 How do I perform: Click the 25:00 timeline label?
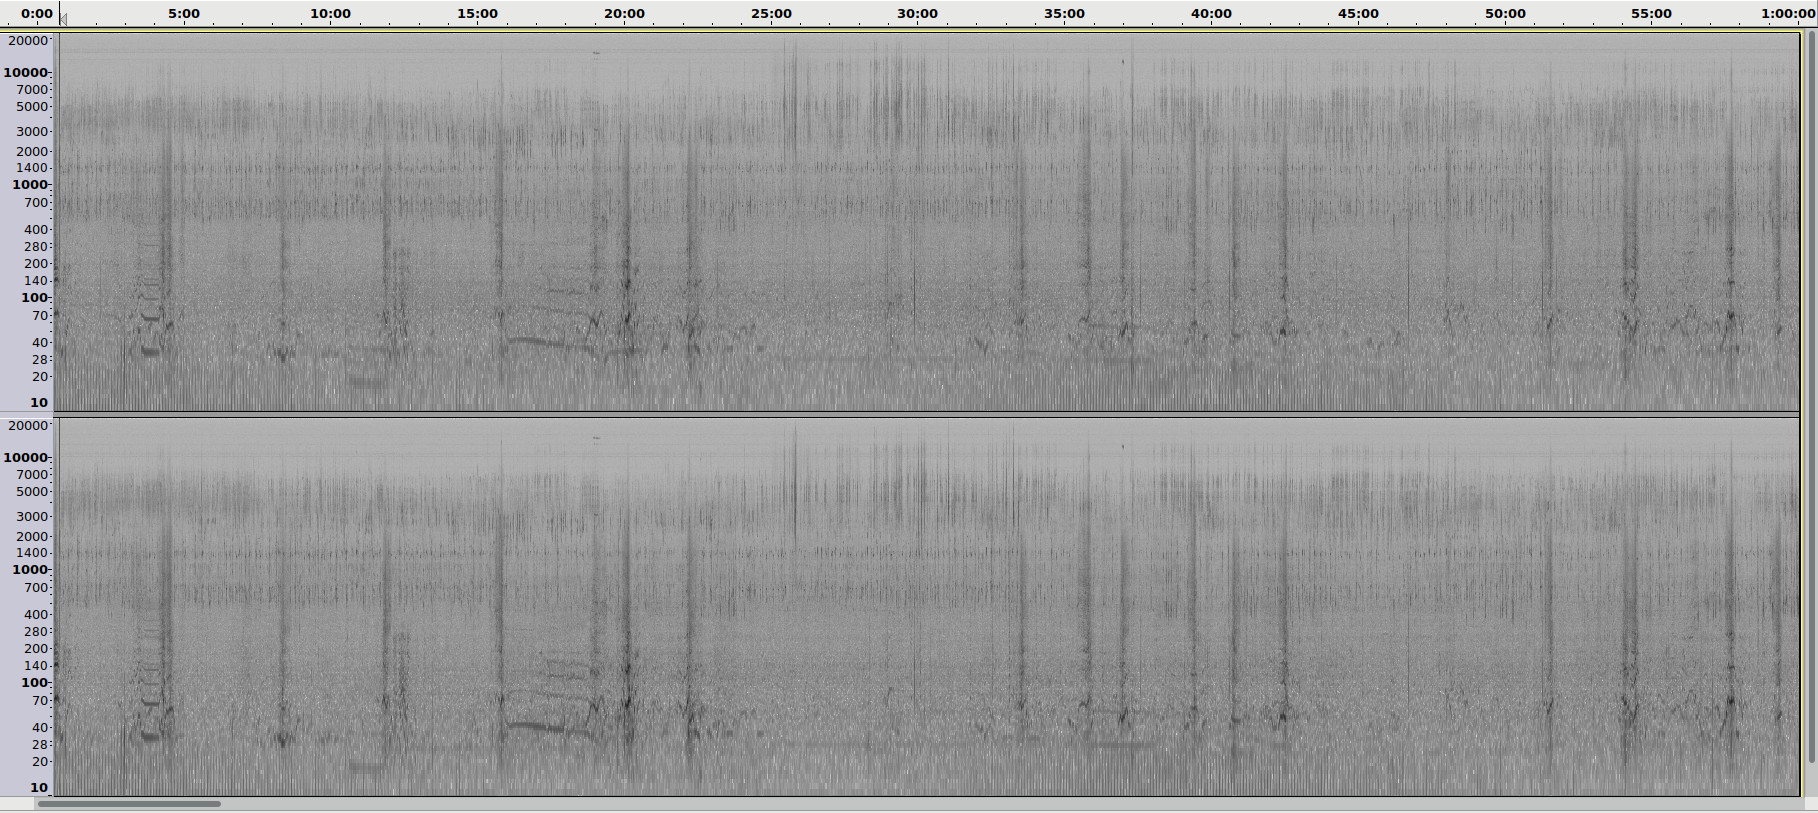tap(771, 14)
